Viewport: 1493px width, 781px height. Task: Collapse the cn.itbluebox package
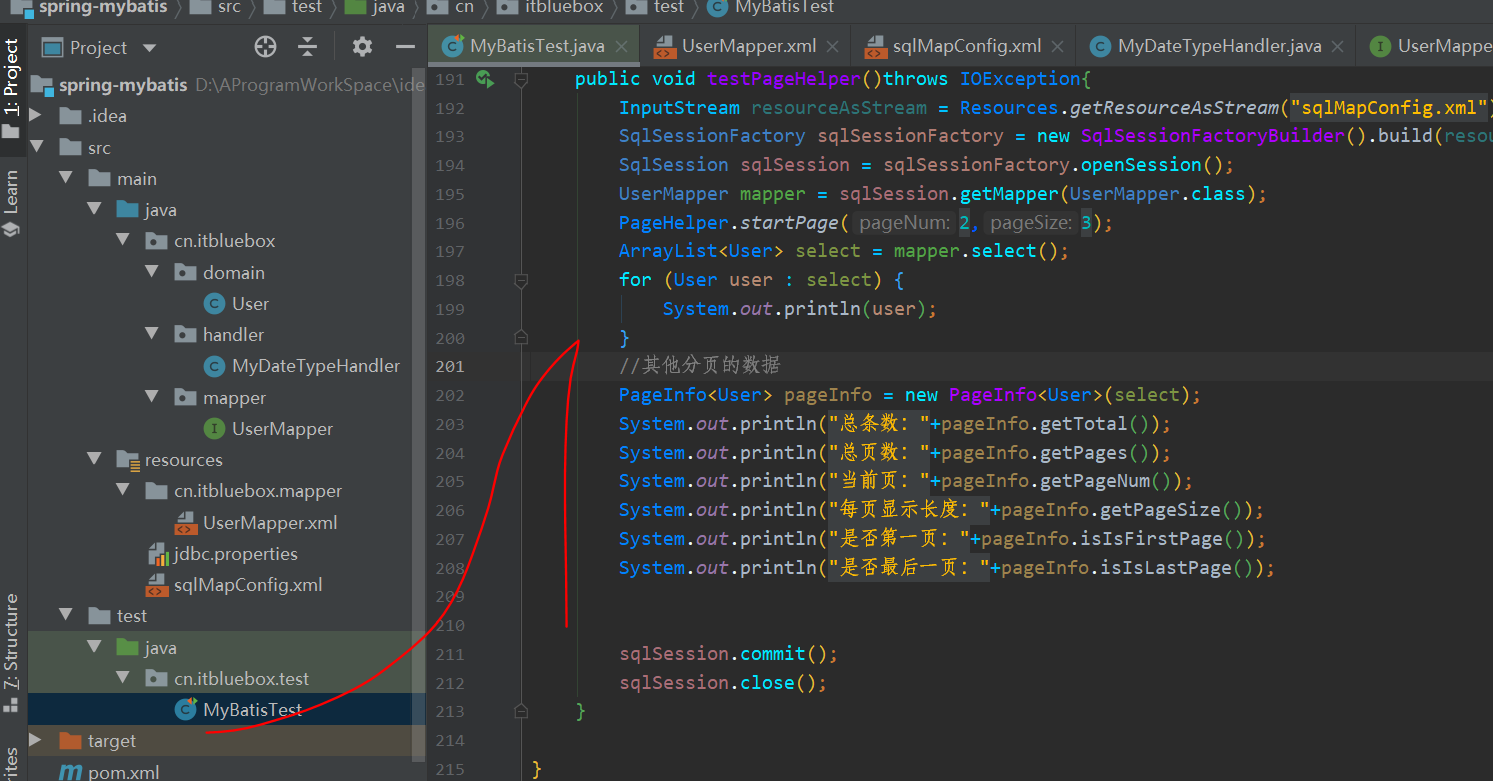point(124,241)
